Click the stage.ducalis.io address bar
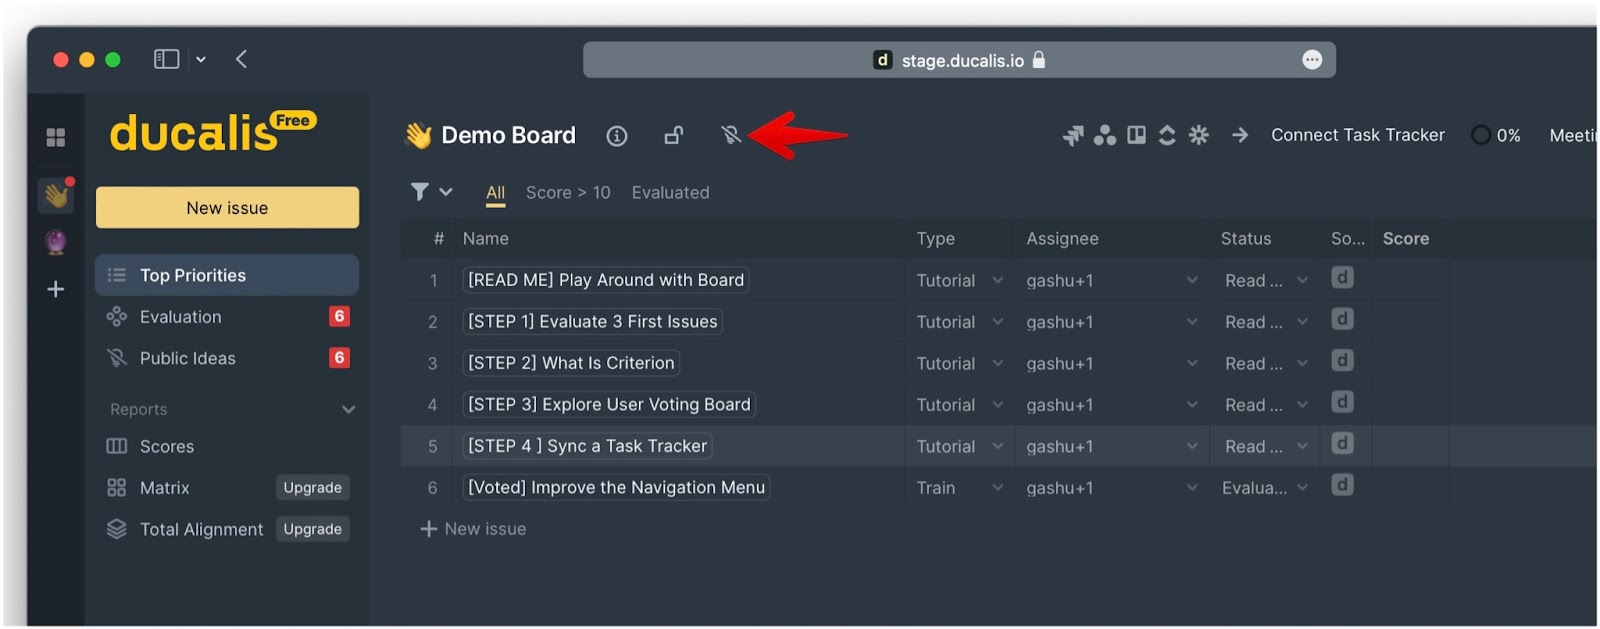The height and width of the screenshot is (629, 1600). 959,60
